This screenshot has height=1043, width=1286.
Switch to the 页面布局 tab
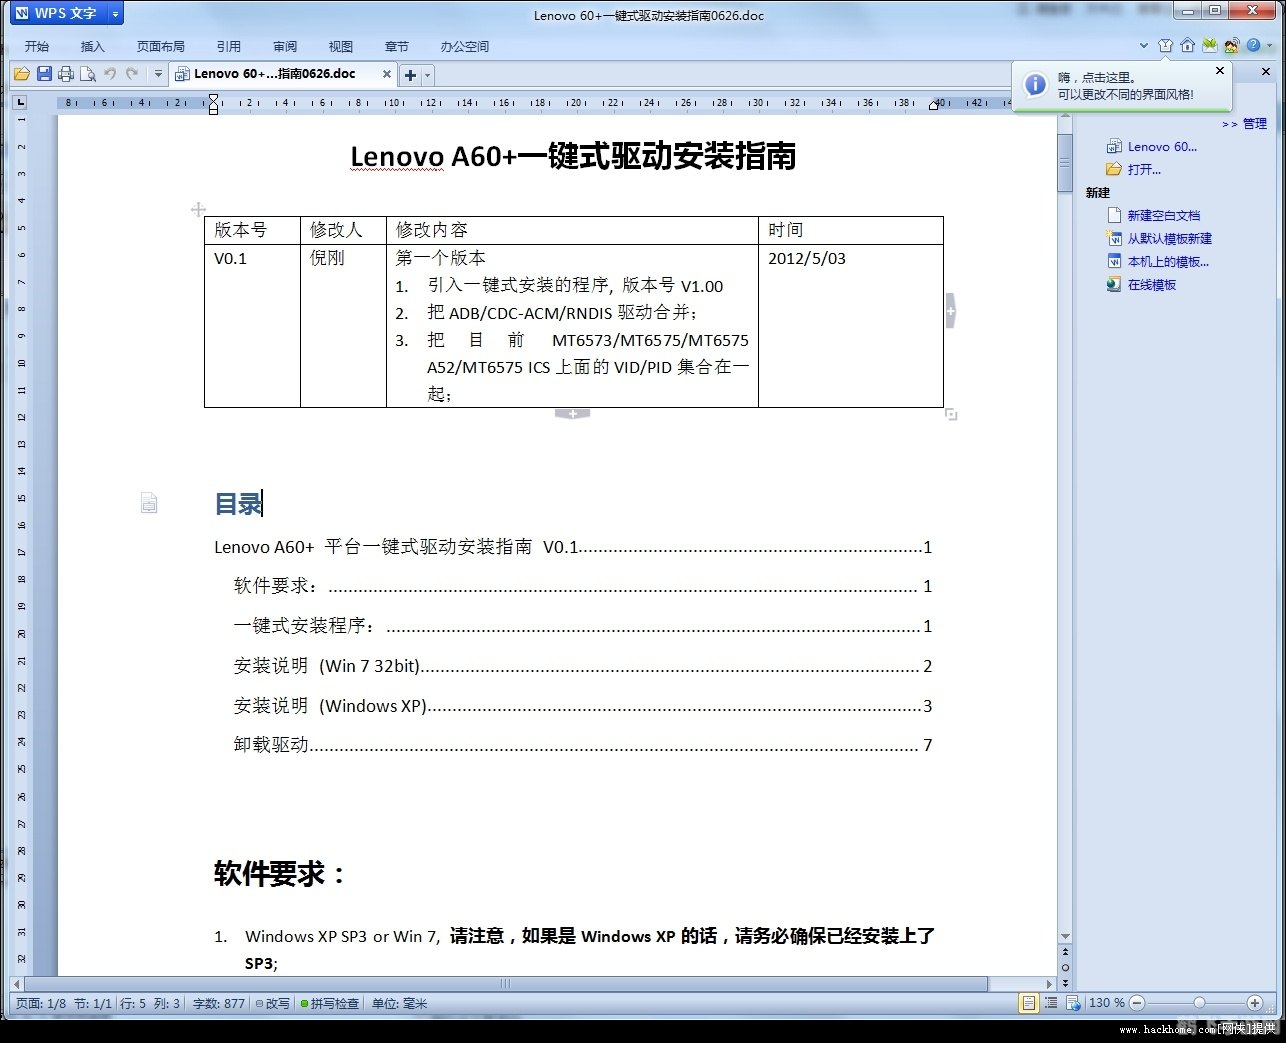click(x=161, y=46)
